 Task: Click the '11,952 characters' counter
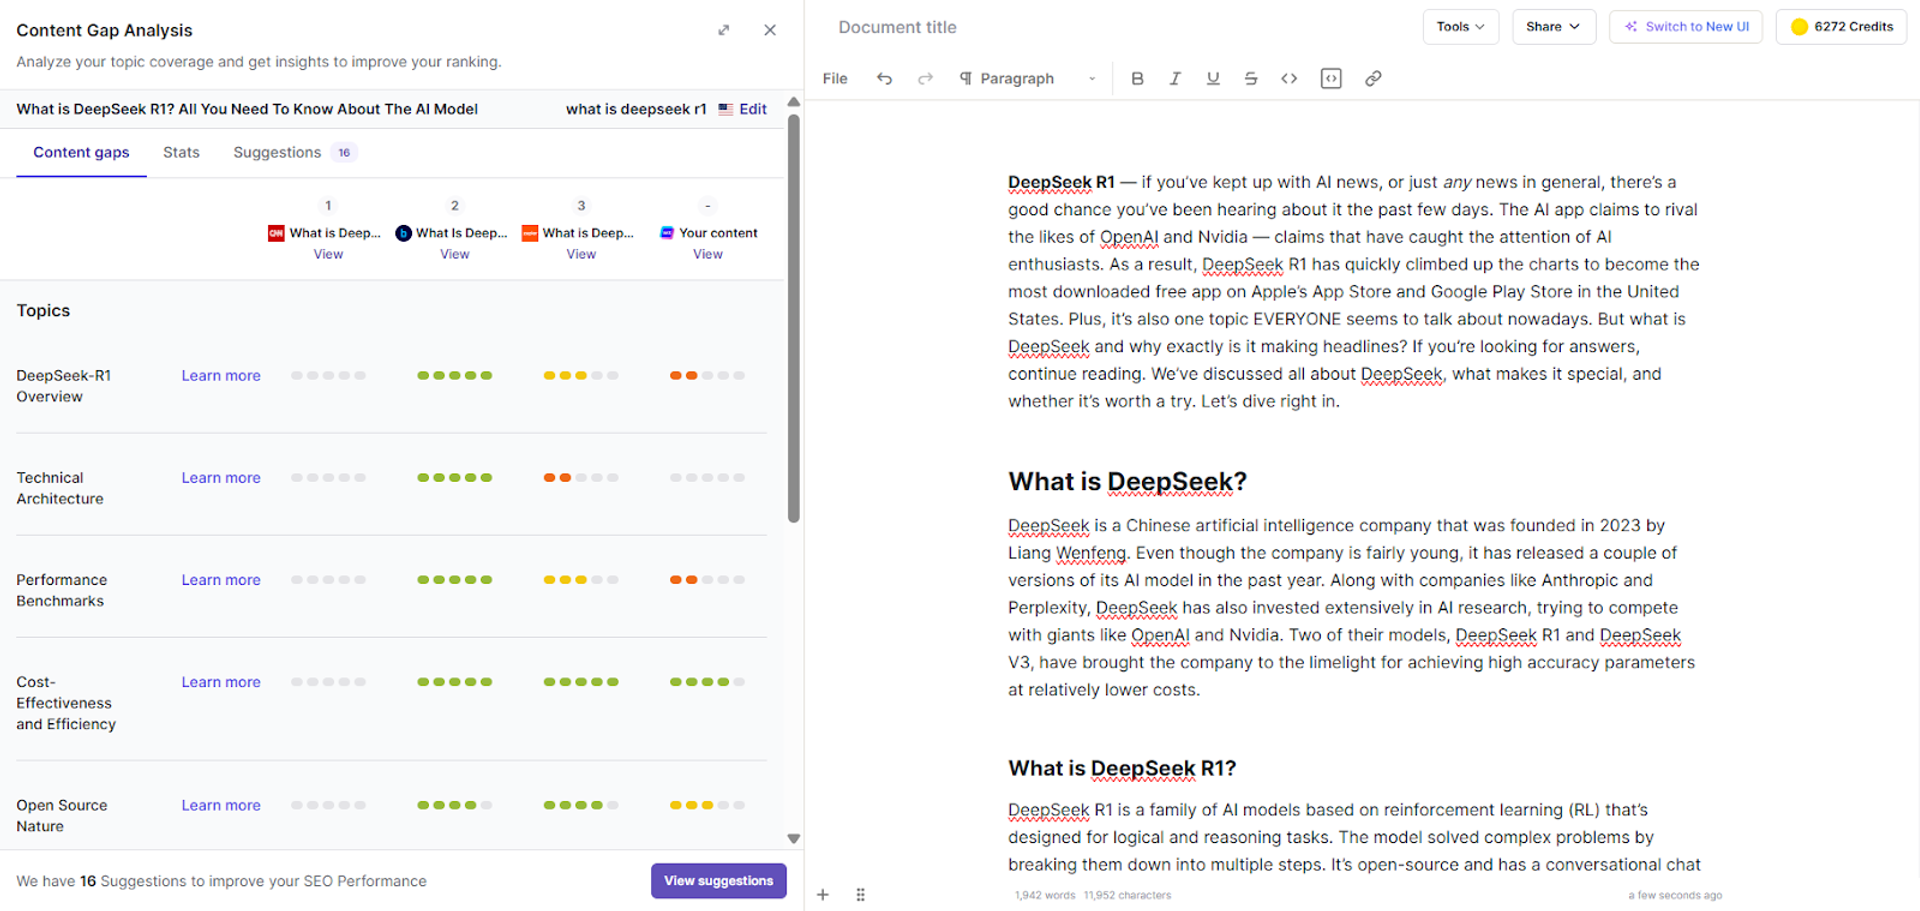[1127, 895]
